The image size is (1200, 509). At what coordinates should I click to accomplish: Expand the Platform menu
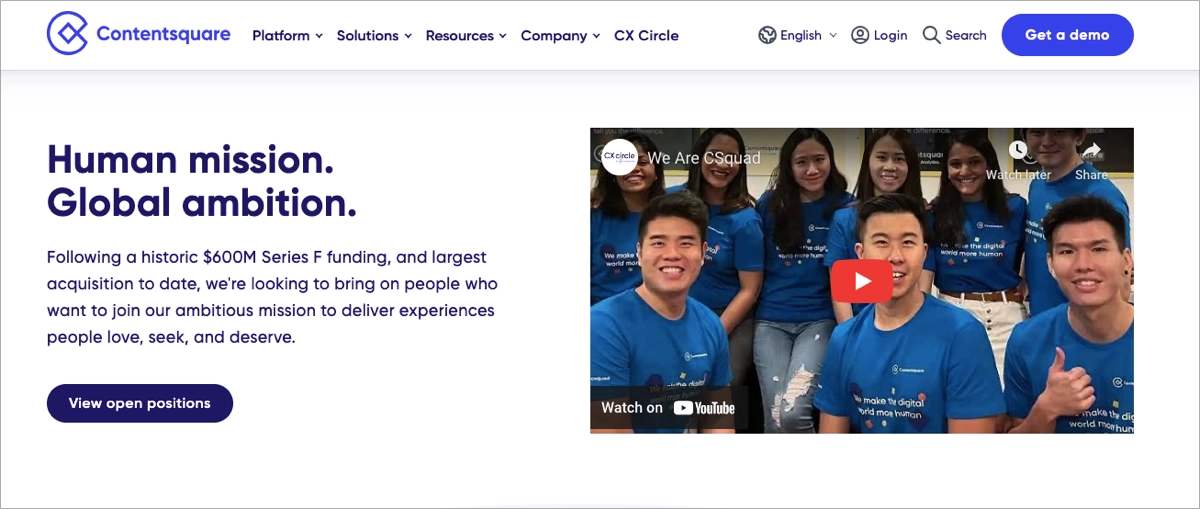[x=287, y=35]
